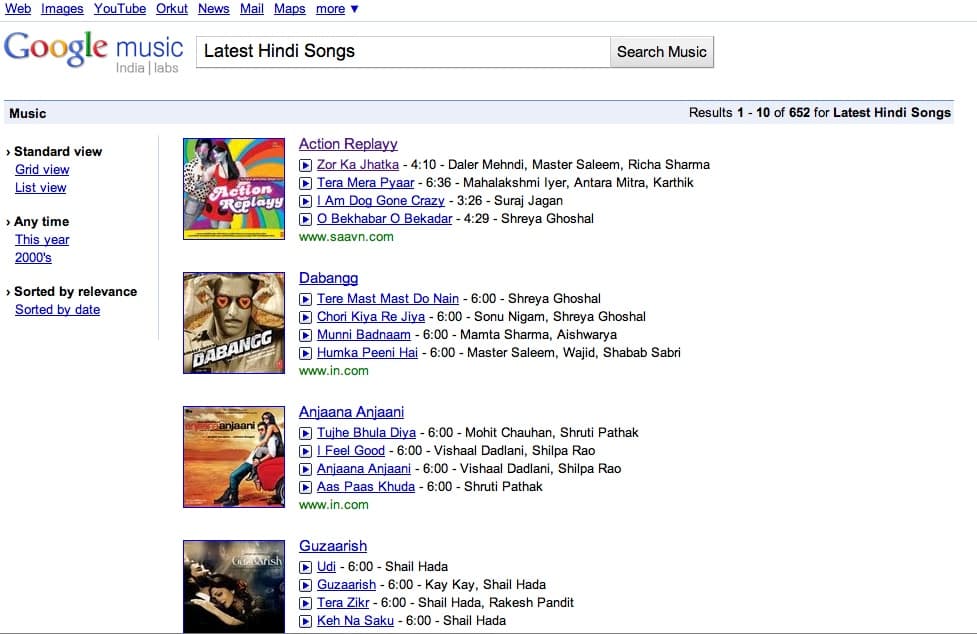Play the song Tera Mera Pyaar
977x634 pixels.
(x=305, y=183)
